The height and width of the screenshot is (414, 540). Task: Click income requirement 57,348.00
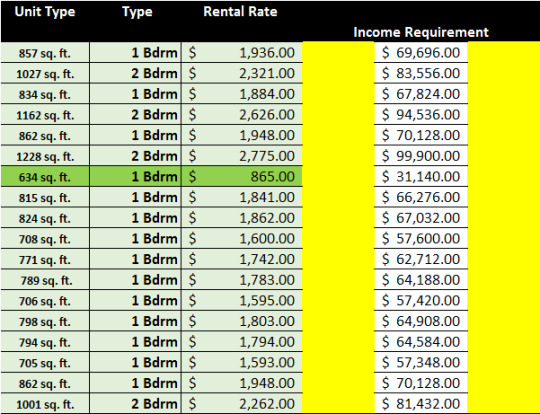point(421,363)
